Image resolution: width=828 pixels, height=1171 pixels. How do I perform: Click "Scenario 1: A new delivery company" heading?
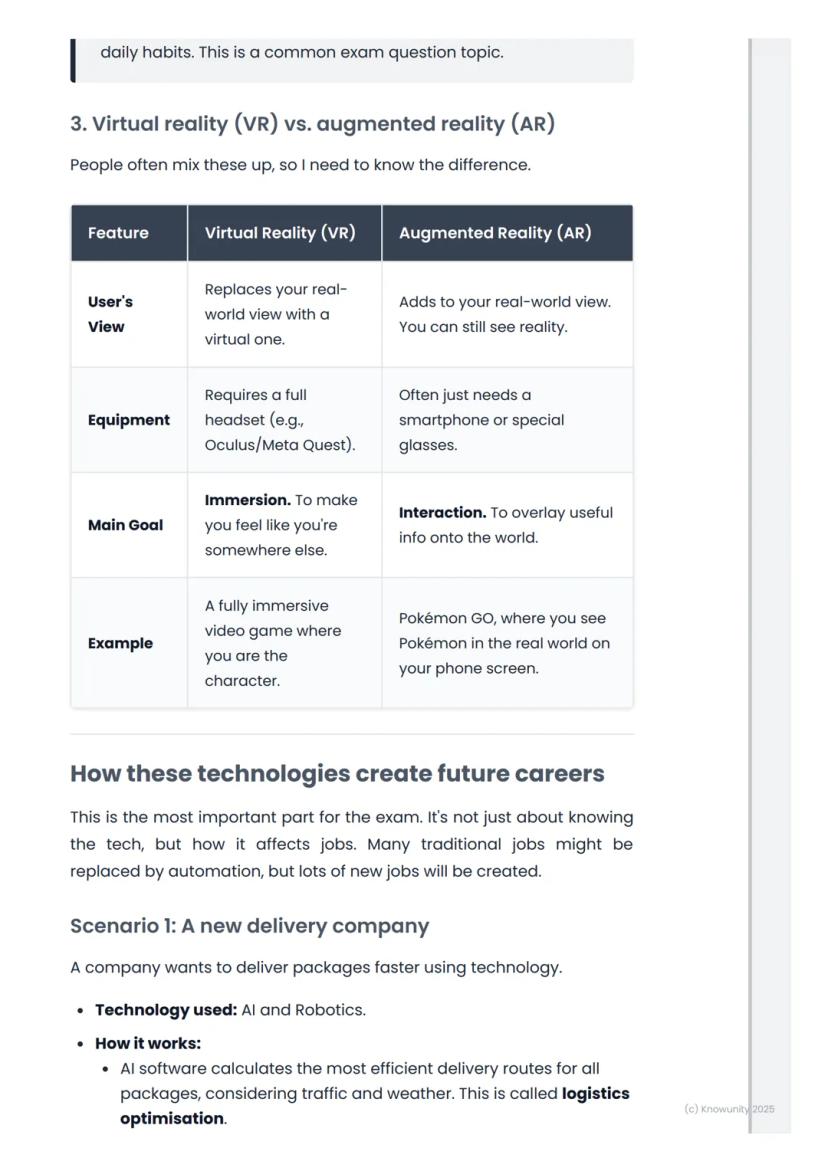pyautogui.click(x=249, y=926)
